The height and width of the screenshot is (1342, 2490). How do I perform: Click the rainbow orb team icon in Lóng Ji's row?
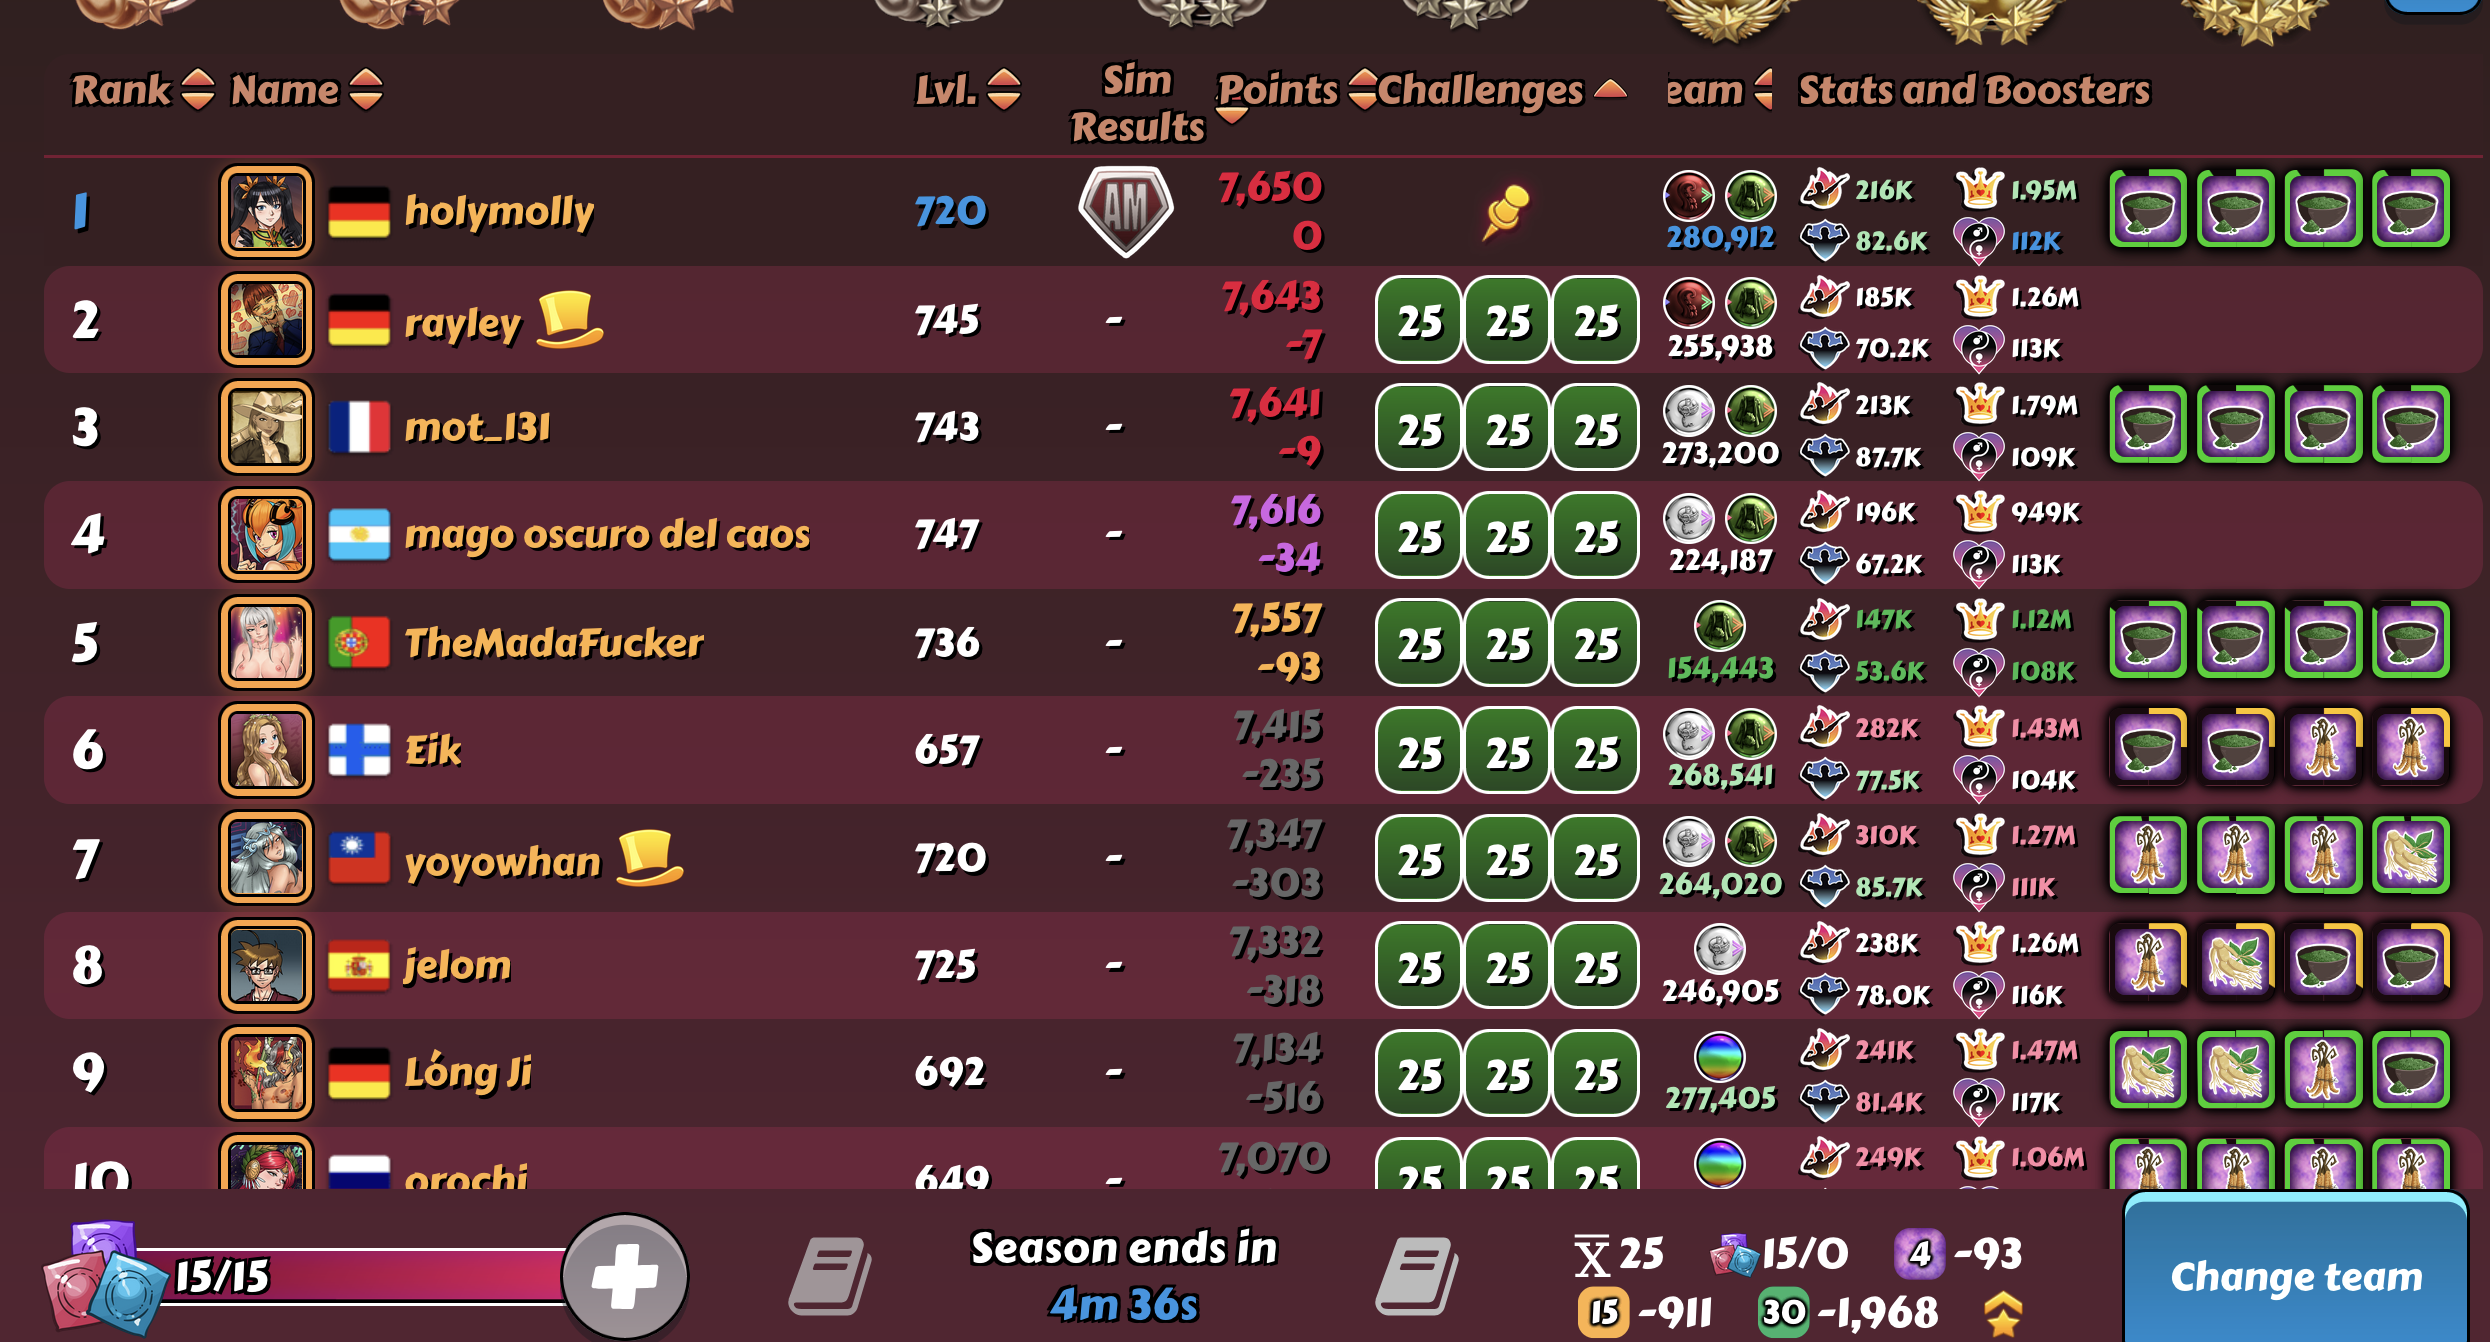point(1720,1057)
